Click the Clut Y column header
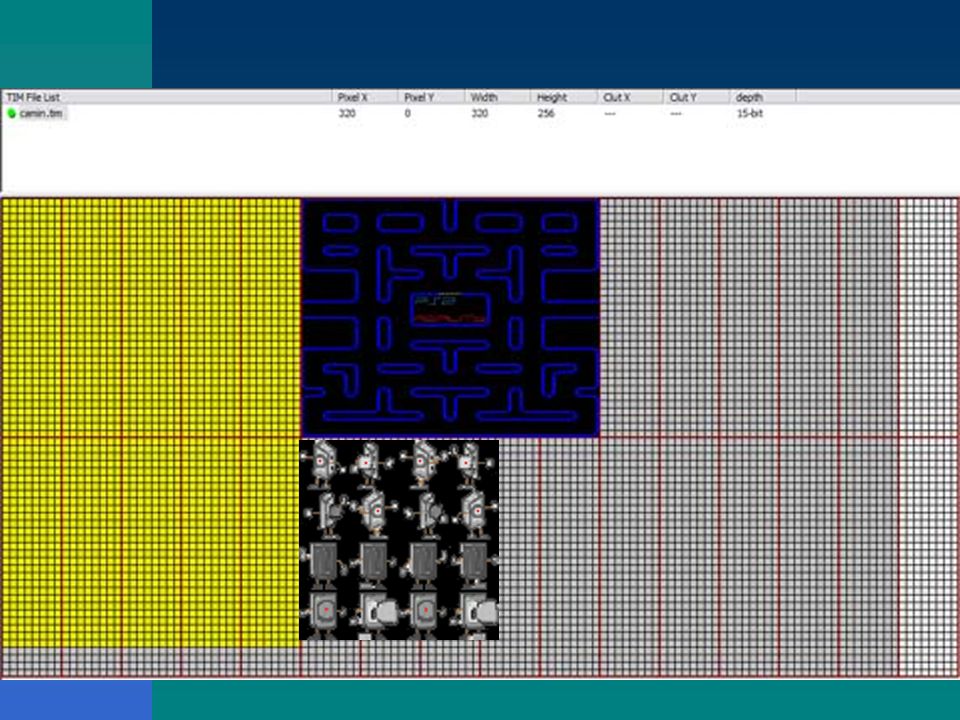The image size is (960, 720). click(696, 97)
